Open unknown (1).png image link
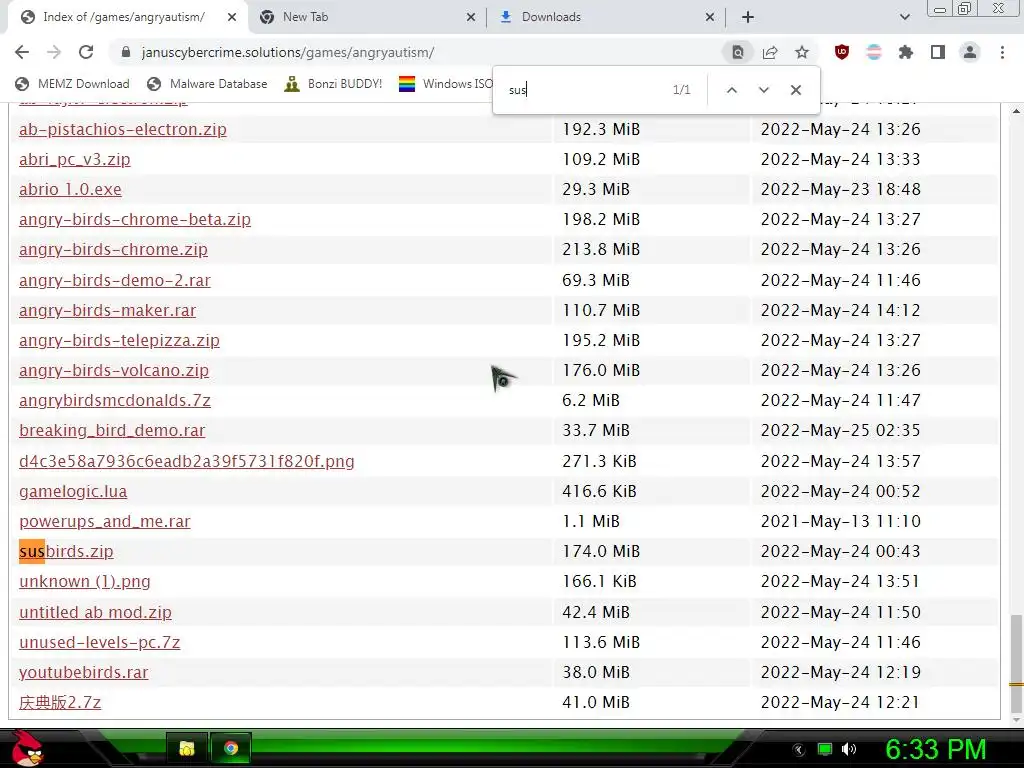 tap(84, 581)
